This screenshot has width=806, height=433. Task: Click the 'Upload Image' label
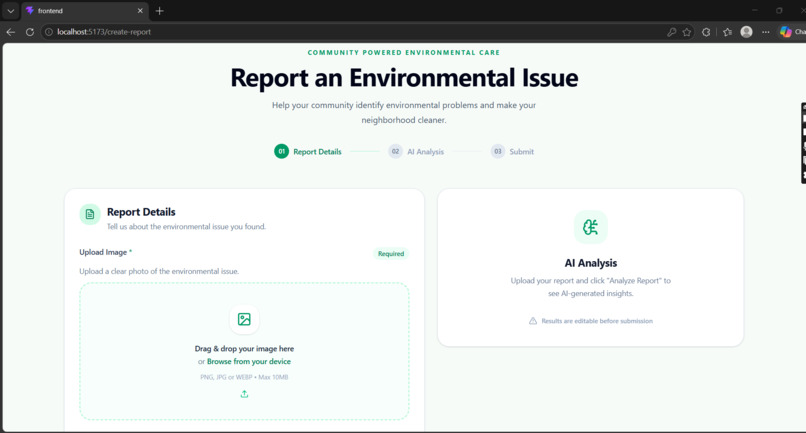(x=103, y=252)
